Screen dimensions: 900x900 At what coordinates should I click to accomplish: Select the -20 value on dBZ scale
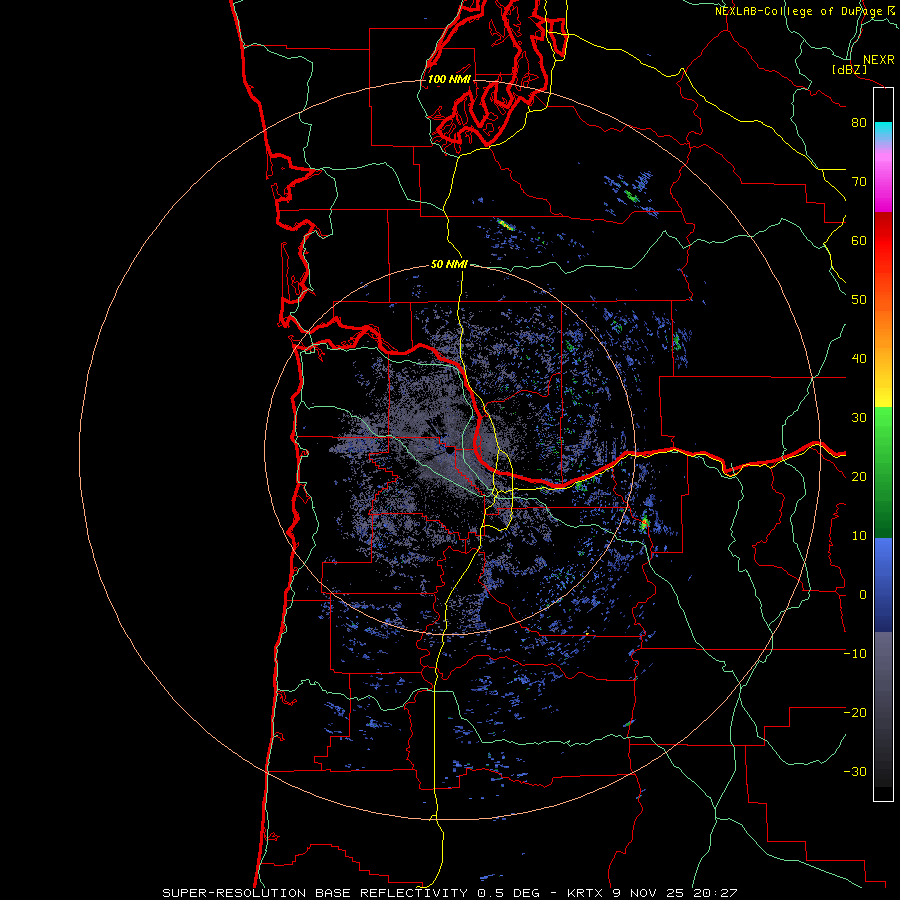(855, 713)
